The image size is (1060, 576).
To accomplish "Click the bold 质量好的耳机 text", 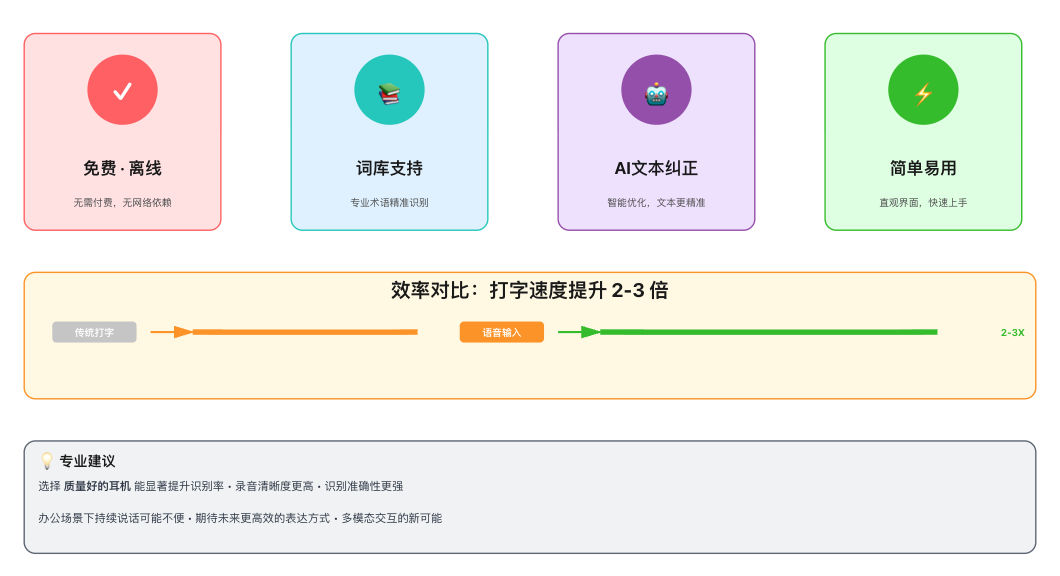I will 97,486.
